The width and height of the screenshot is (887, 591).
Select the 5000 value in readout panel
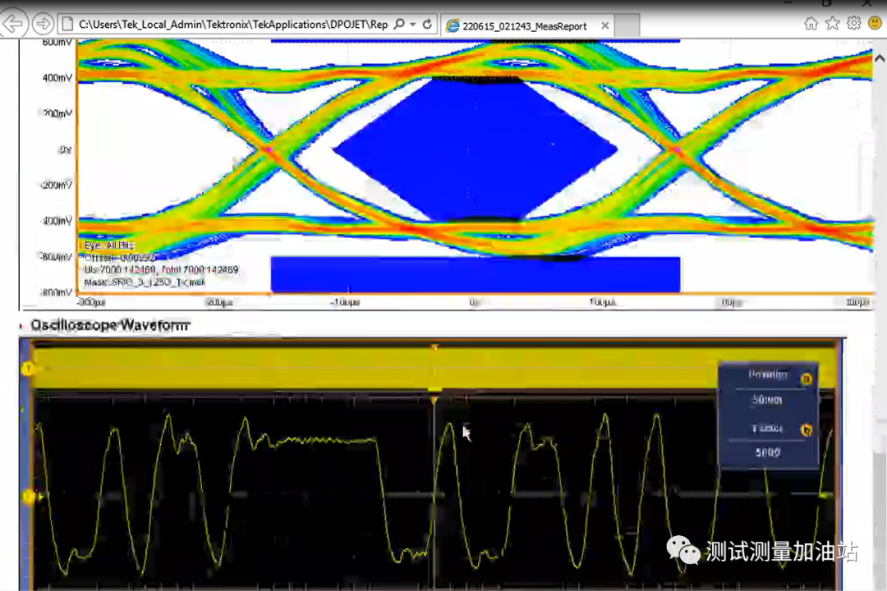coord(768,452)
